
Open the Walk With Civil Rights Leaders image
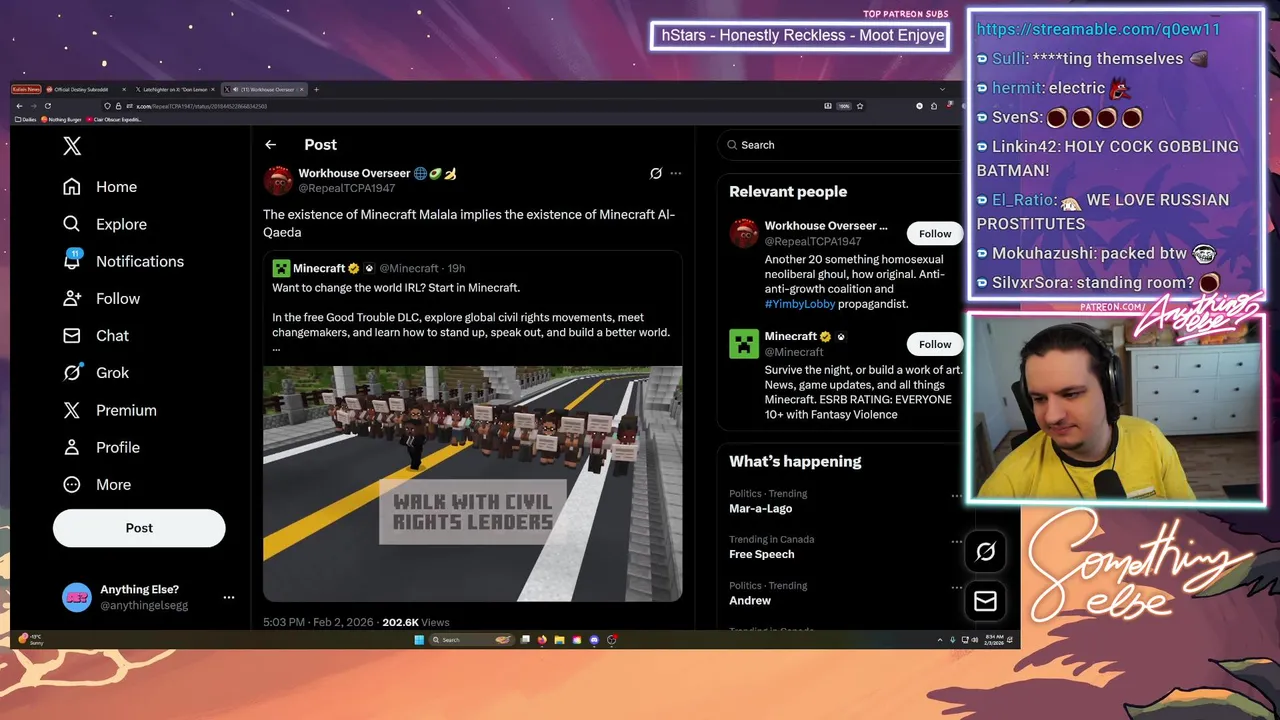pos(473,484)
